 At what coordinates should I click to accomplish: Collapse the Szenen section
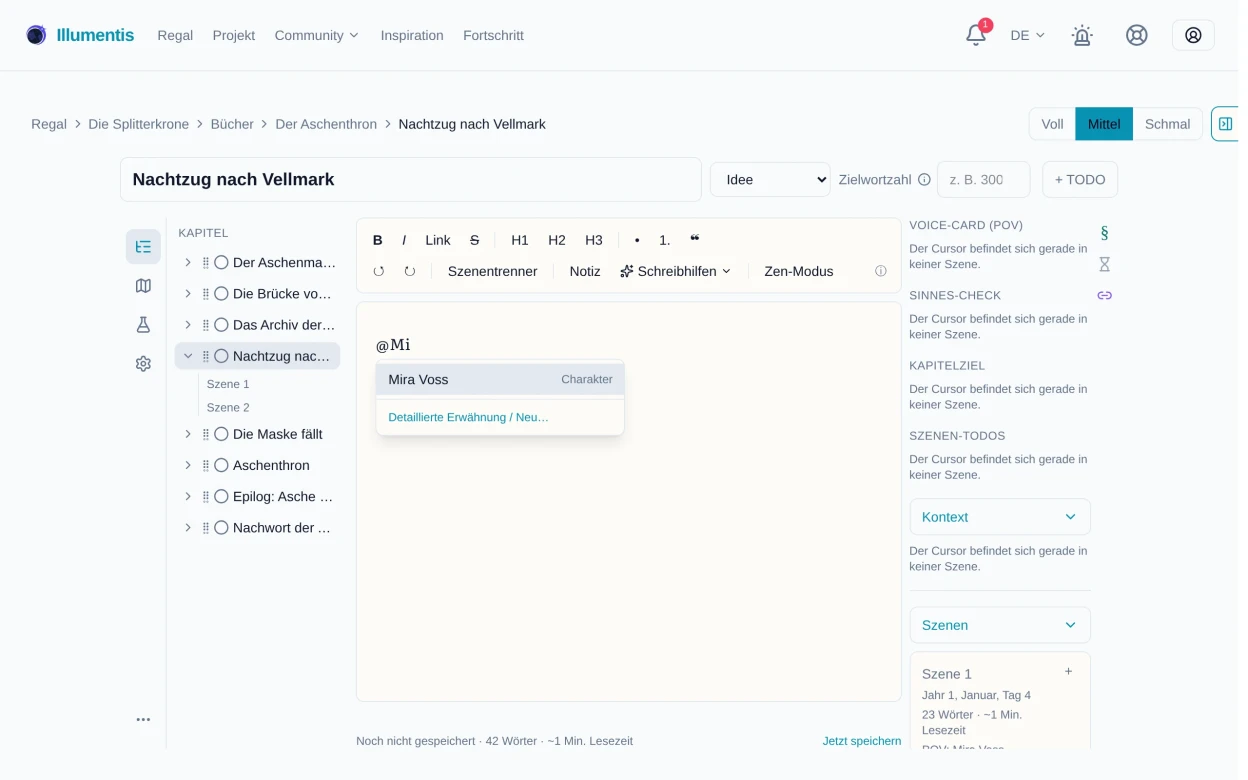pyautogui.click(x=1000, y=625)
